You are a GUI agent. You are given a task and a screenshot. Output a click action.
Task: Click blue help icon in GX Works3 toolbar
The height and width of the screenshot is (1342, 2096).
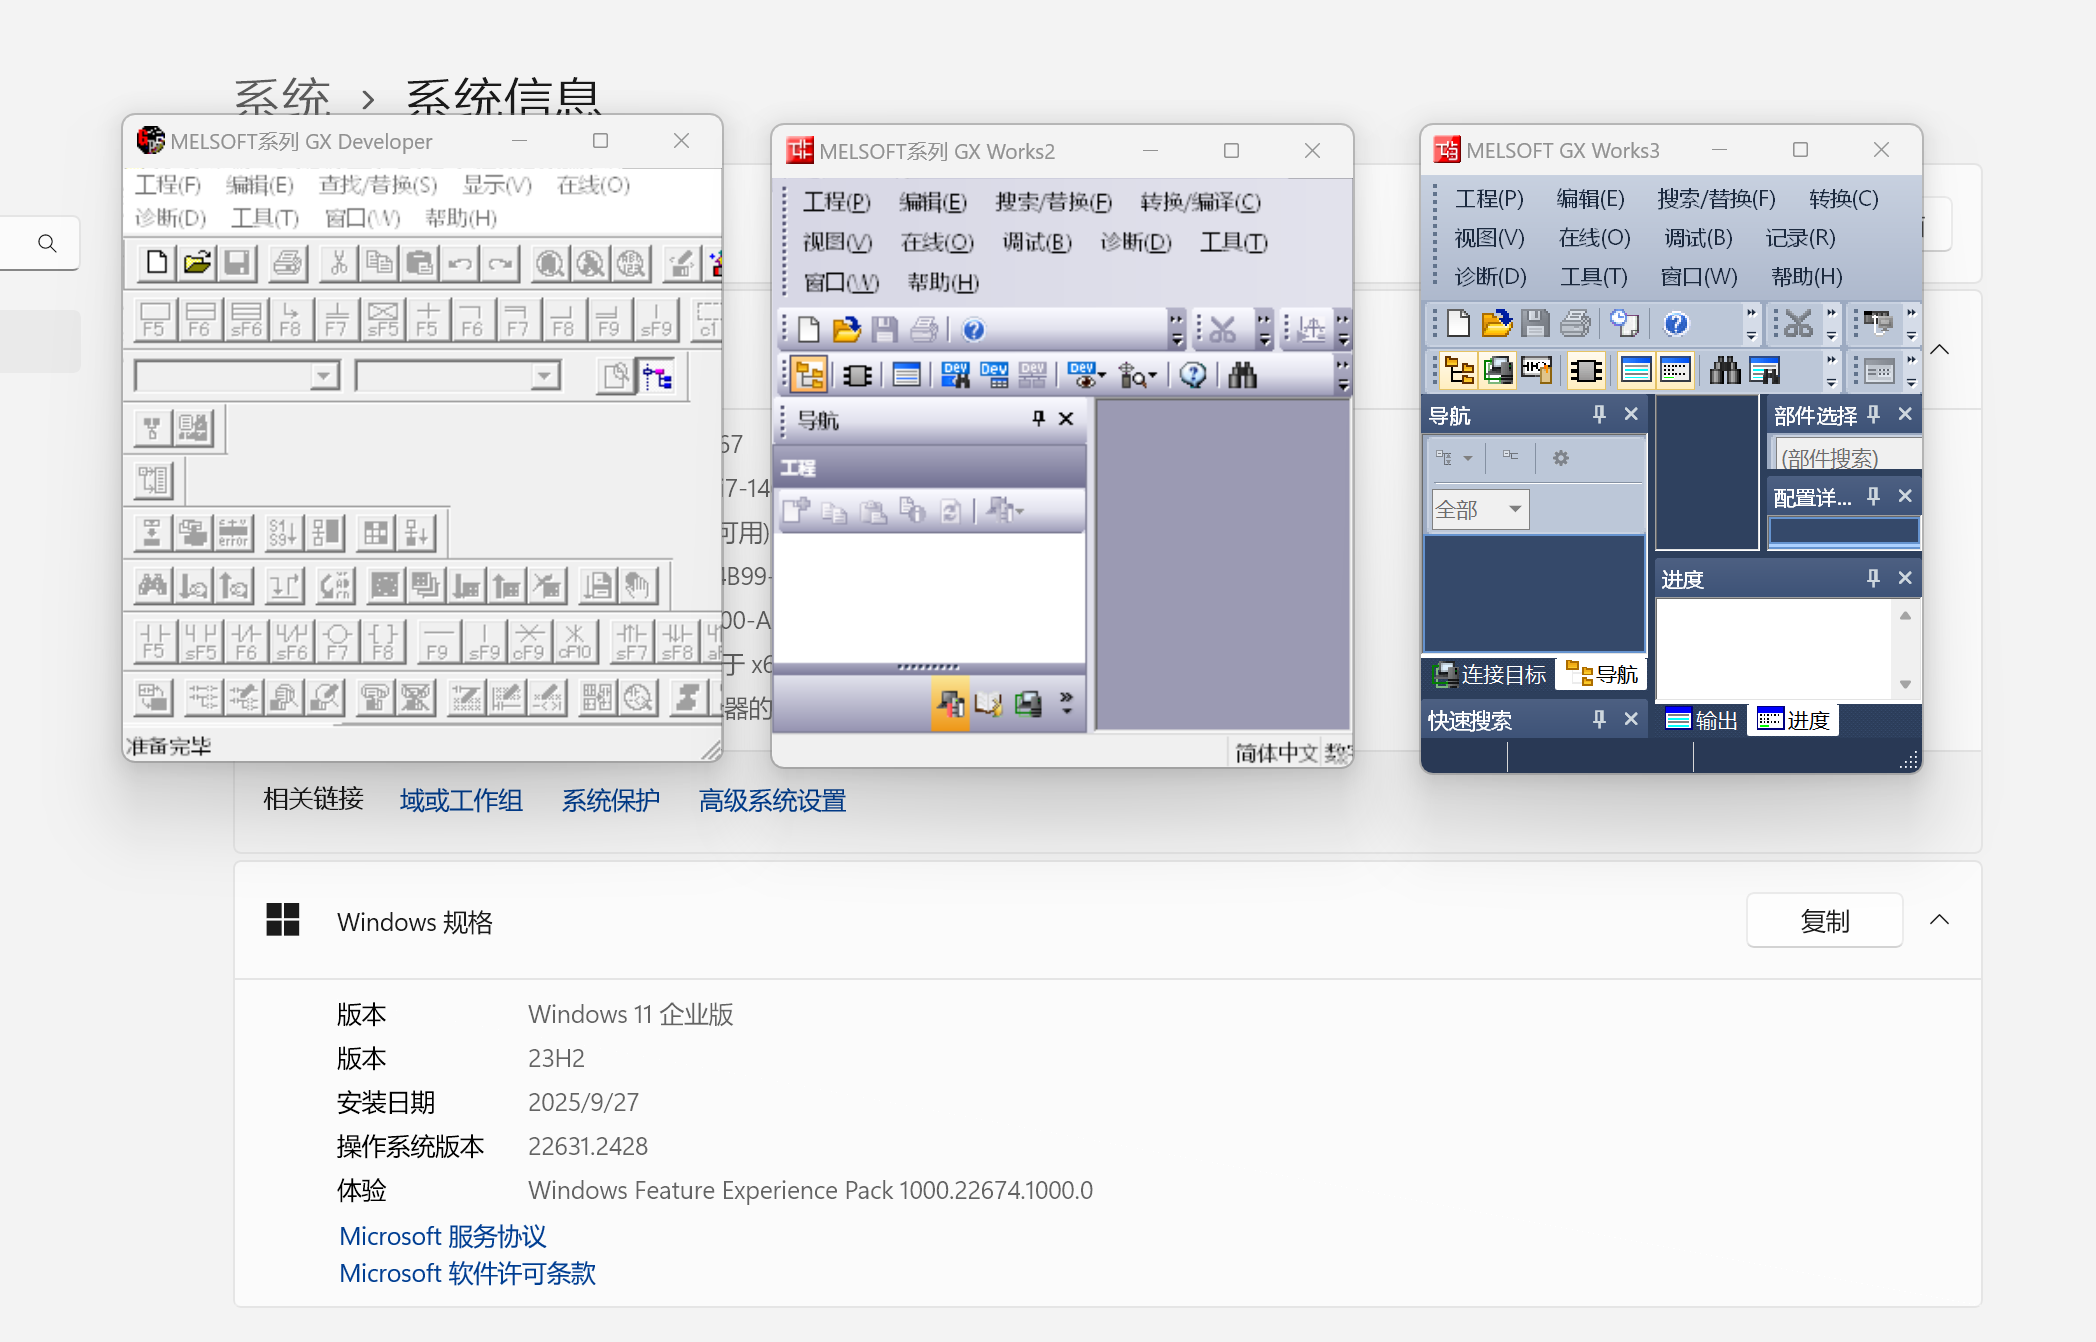coord(1676,323)
